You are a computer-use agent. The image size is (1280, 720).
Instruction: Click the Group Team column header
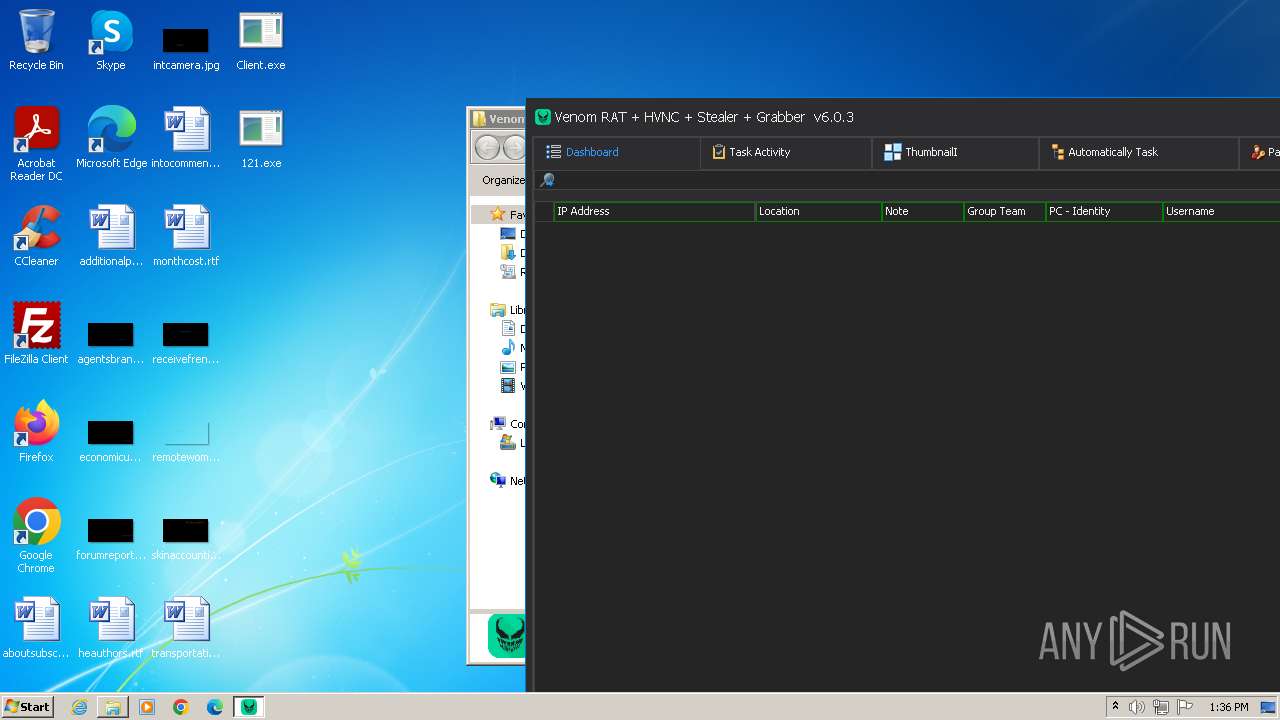[1004, 211]
